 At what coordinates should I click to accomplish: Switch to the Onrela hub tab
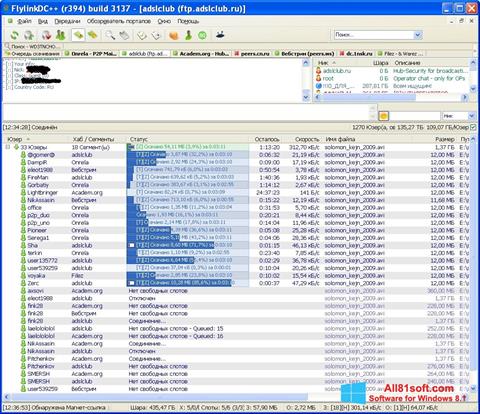pos(91,53)
